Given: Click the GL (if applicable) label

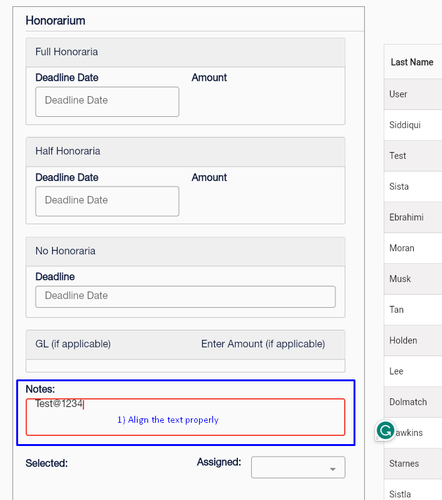Looking at the screenshot, I should (x=73, y=344).
